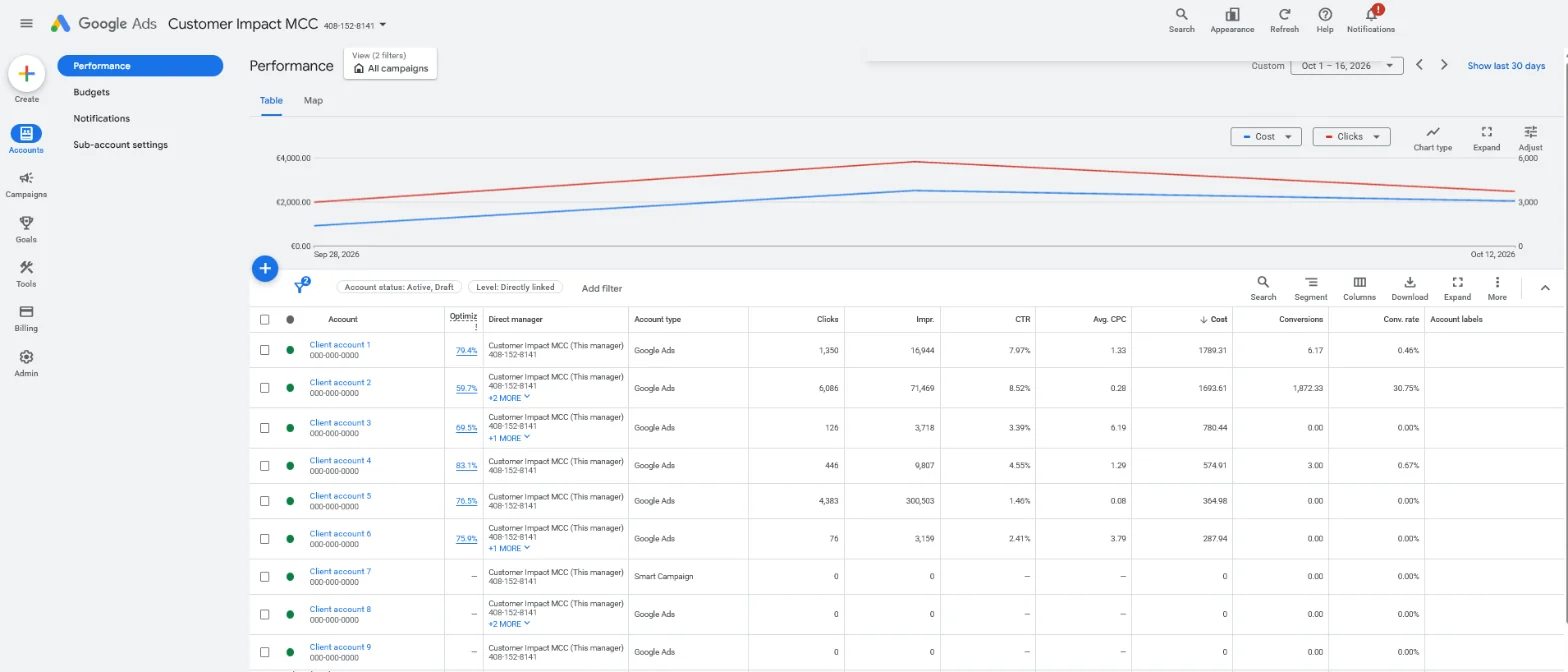Edit the Account status filter chip
Screen dimensions: 1568x672
398,287
